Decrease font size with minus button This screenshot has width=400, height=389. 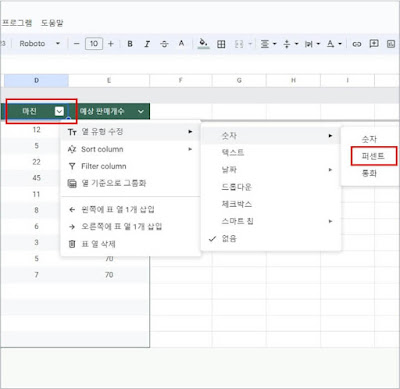pos(76,44)
